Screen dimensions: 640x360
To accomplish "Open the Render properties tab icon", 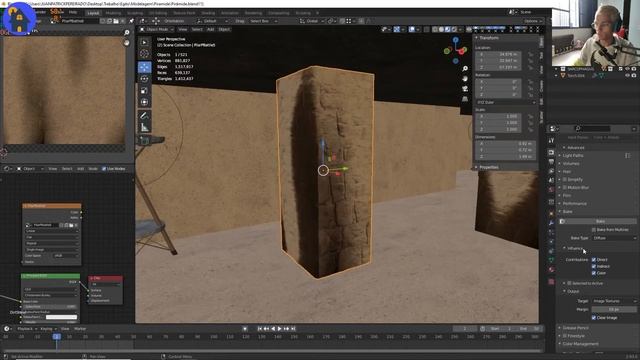I will point(551,152).
